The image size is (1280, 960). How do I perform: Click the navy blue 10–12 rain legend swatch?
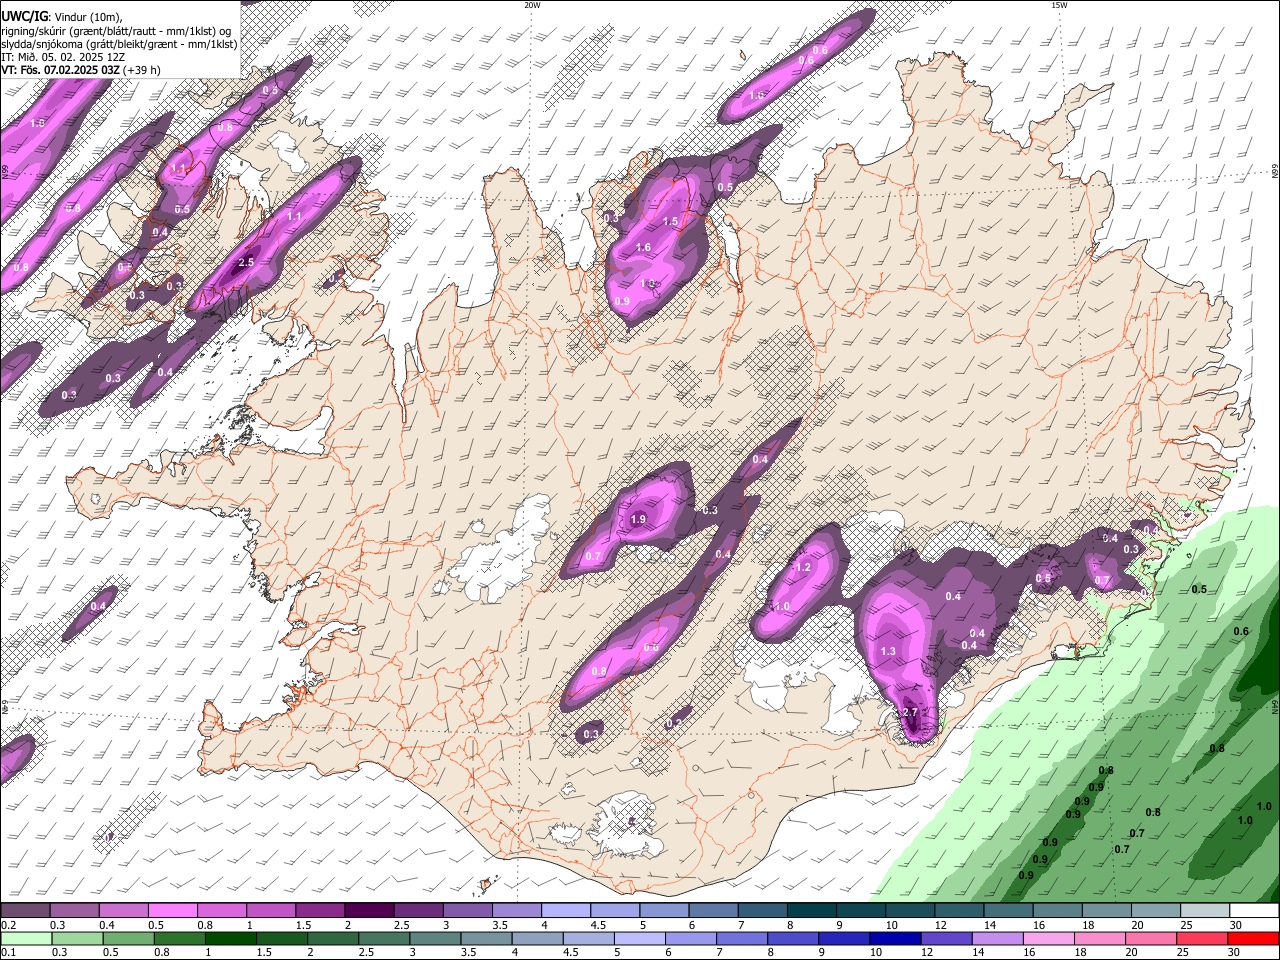click(894, 938)
